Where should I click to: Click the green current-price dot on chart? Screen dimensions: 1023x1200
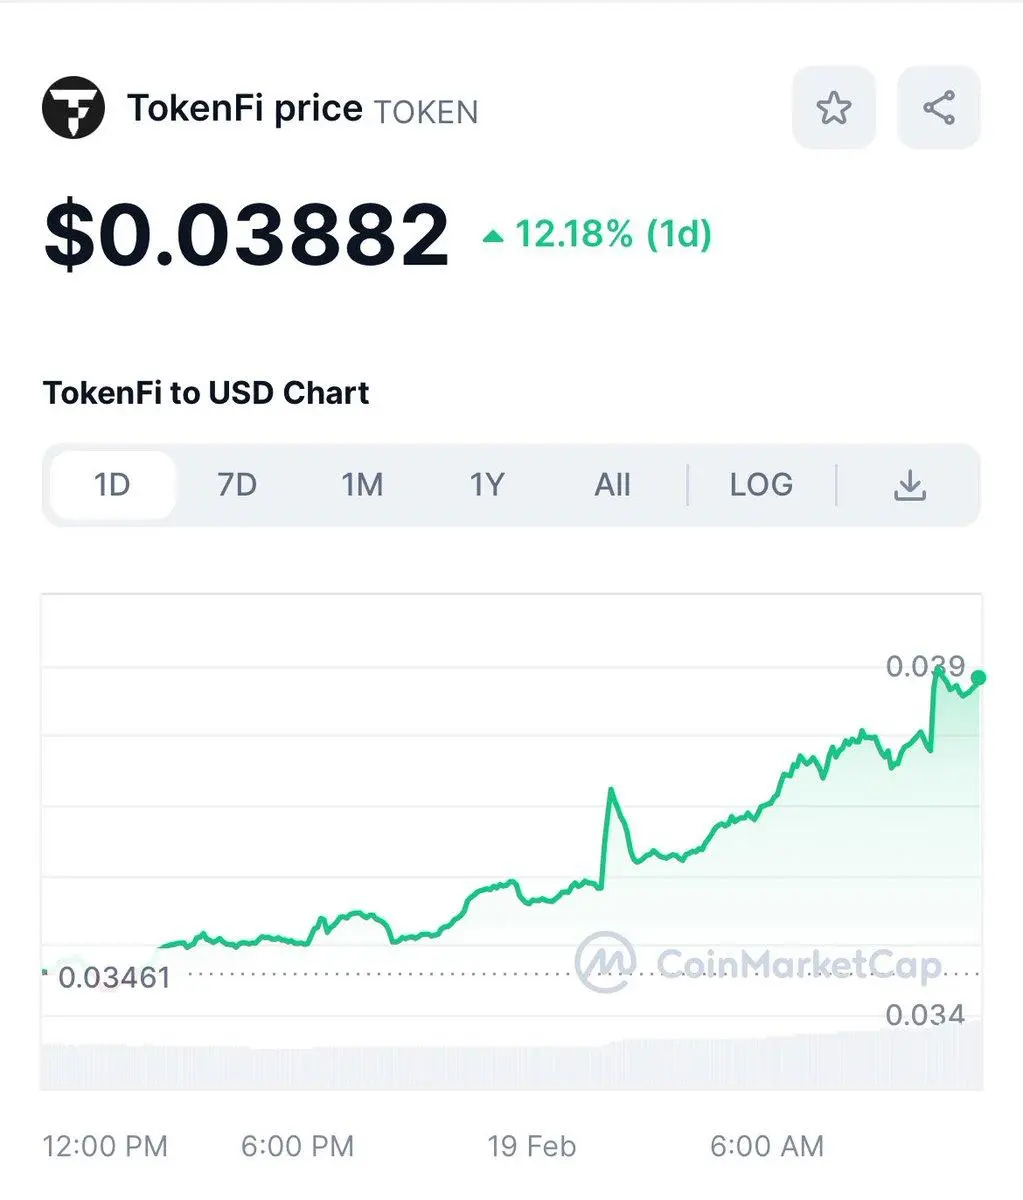click(x=978, y=678)
